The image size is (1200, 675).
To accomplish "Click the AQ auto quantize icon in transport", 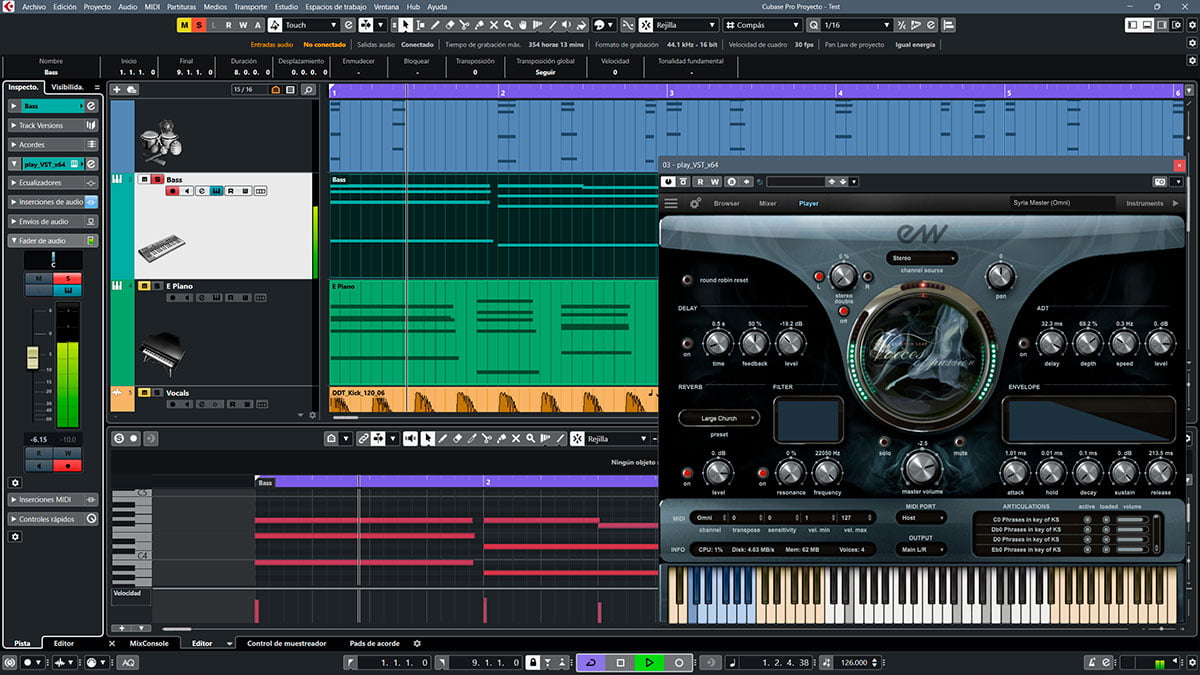I will (x=128, y=663).
